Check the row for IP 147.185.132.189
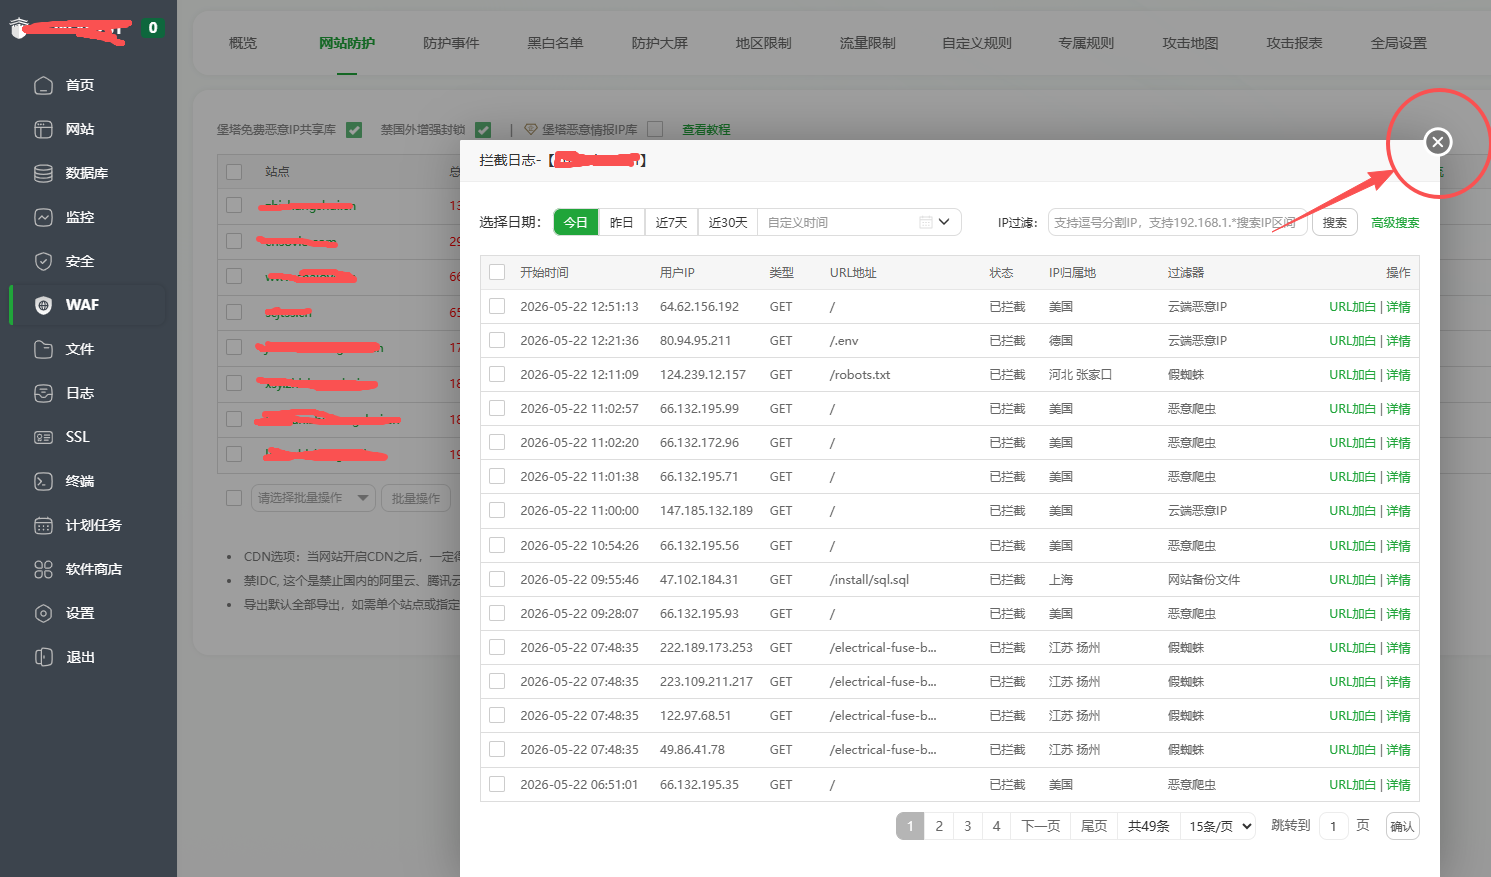Image resolution: width=1491 pixels, height=877 pixels. pos(497,510)
